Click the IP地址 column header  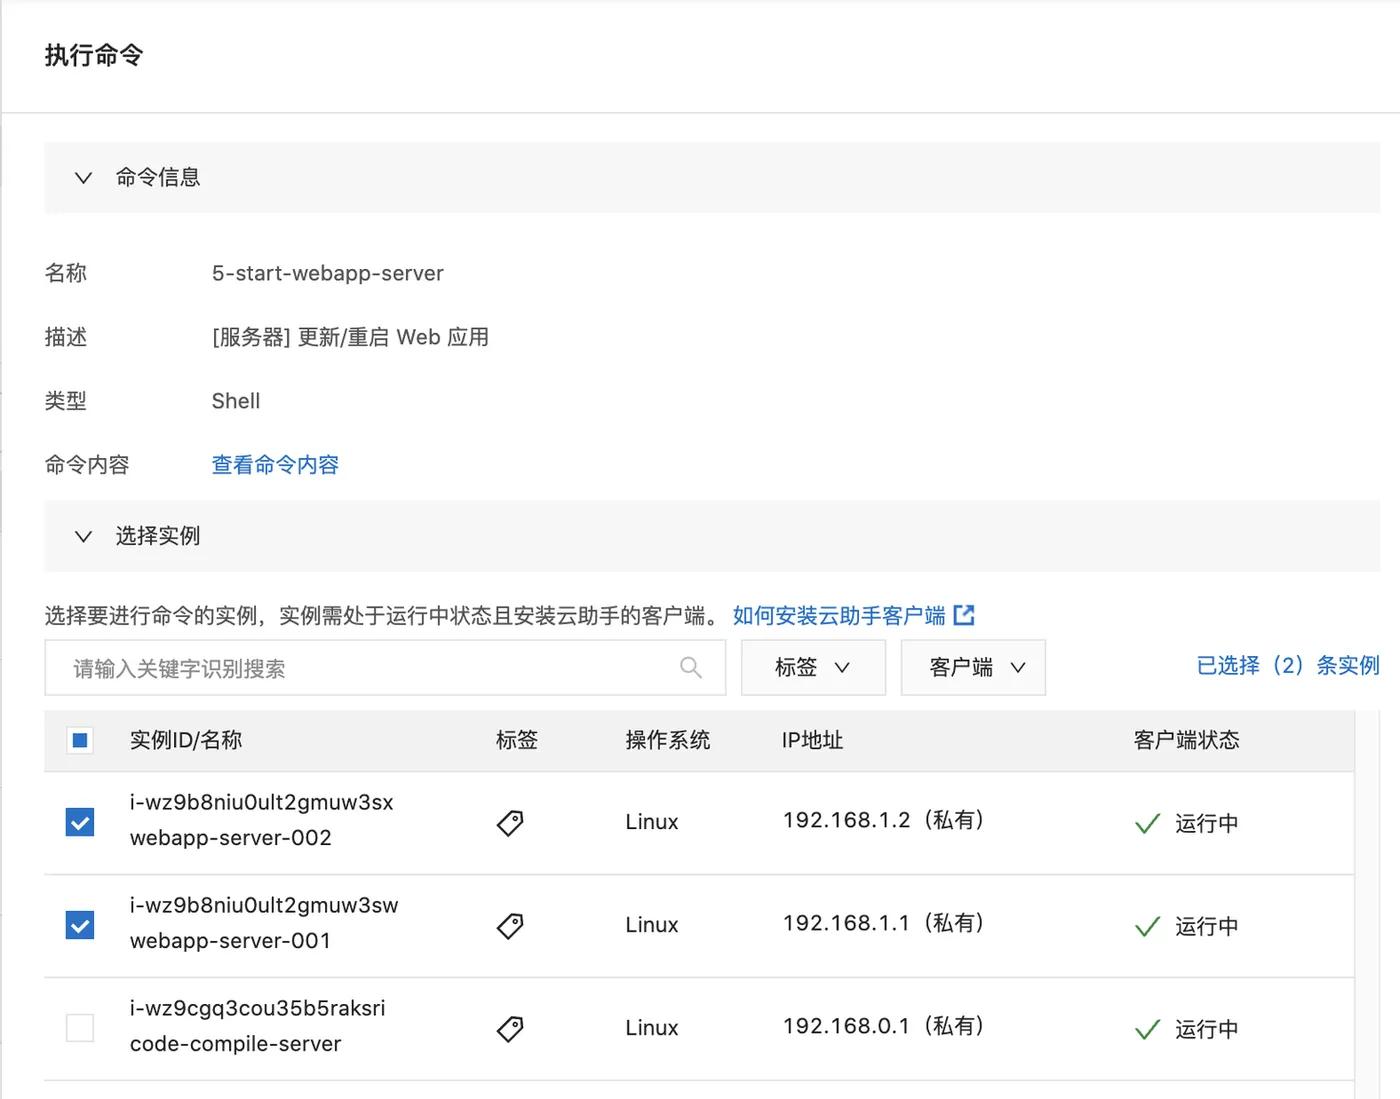coord(813,740)
